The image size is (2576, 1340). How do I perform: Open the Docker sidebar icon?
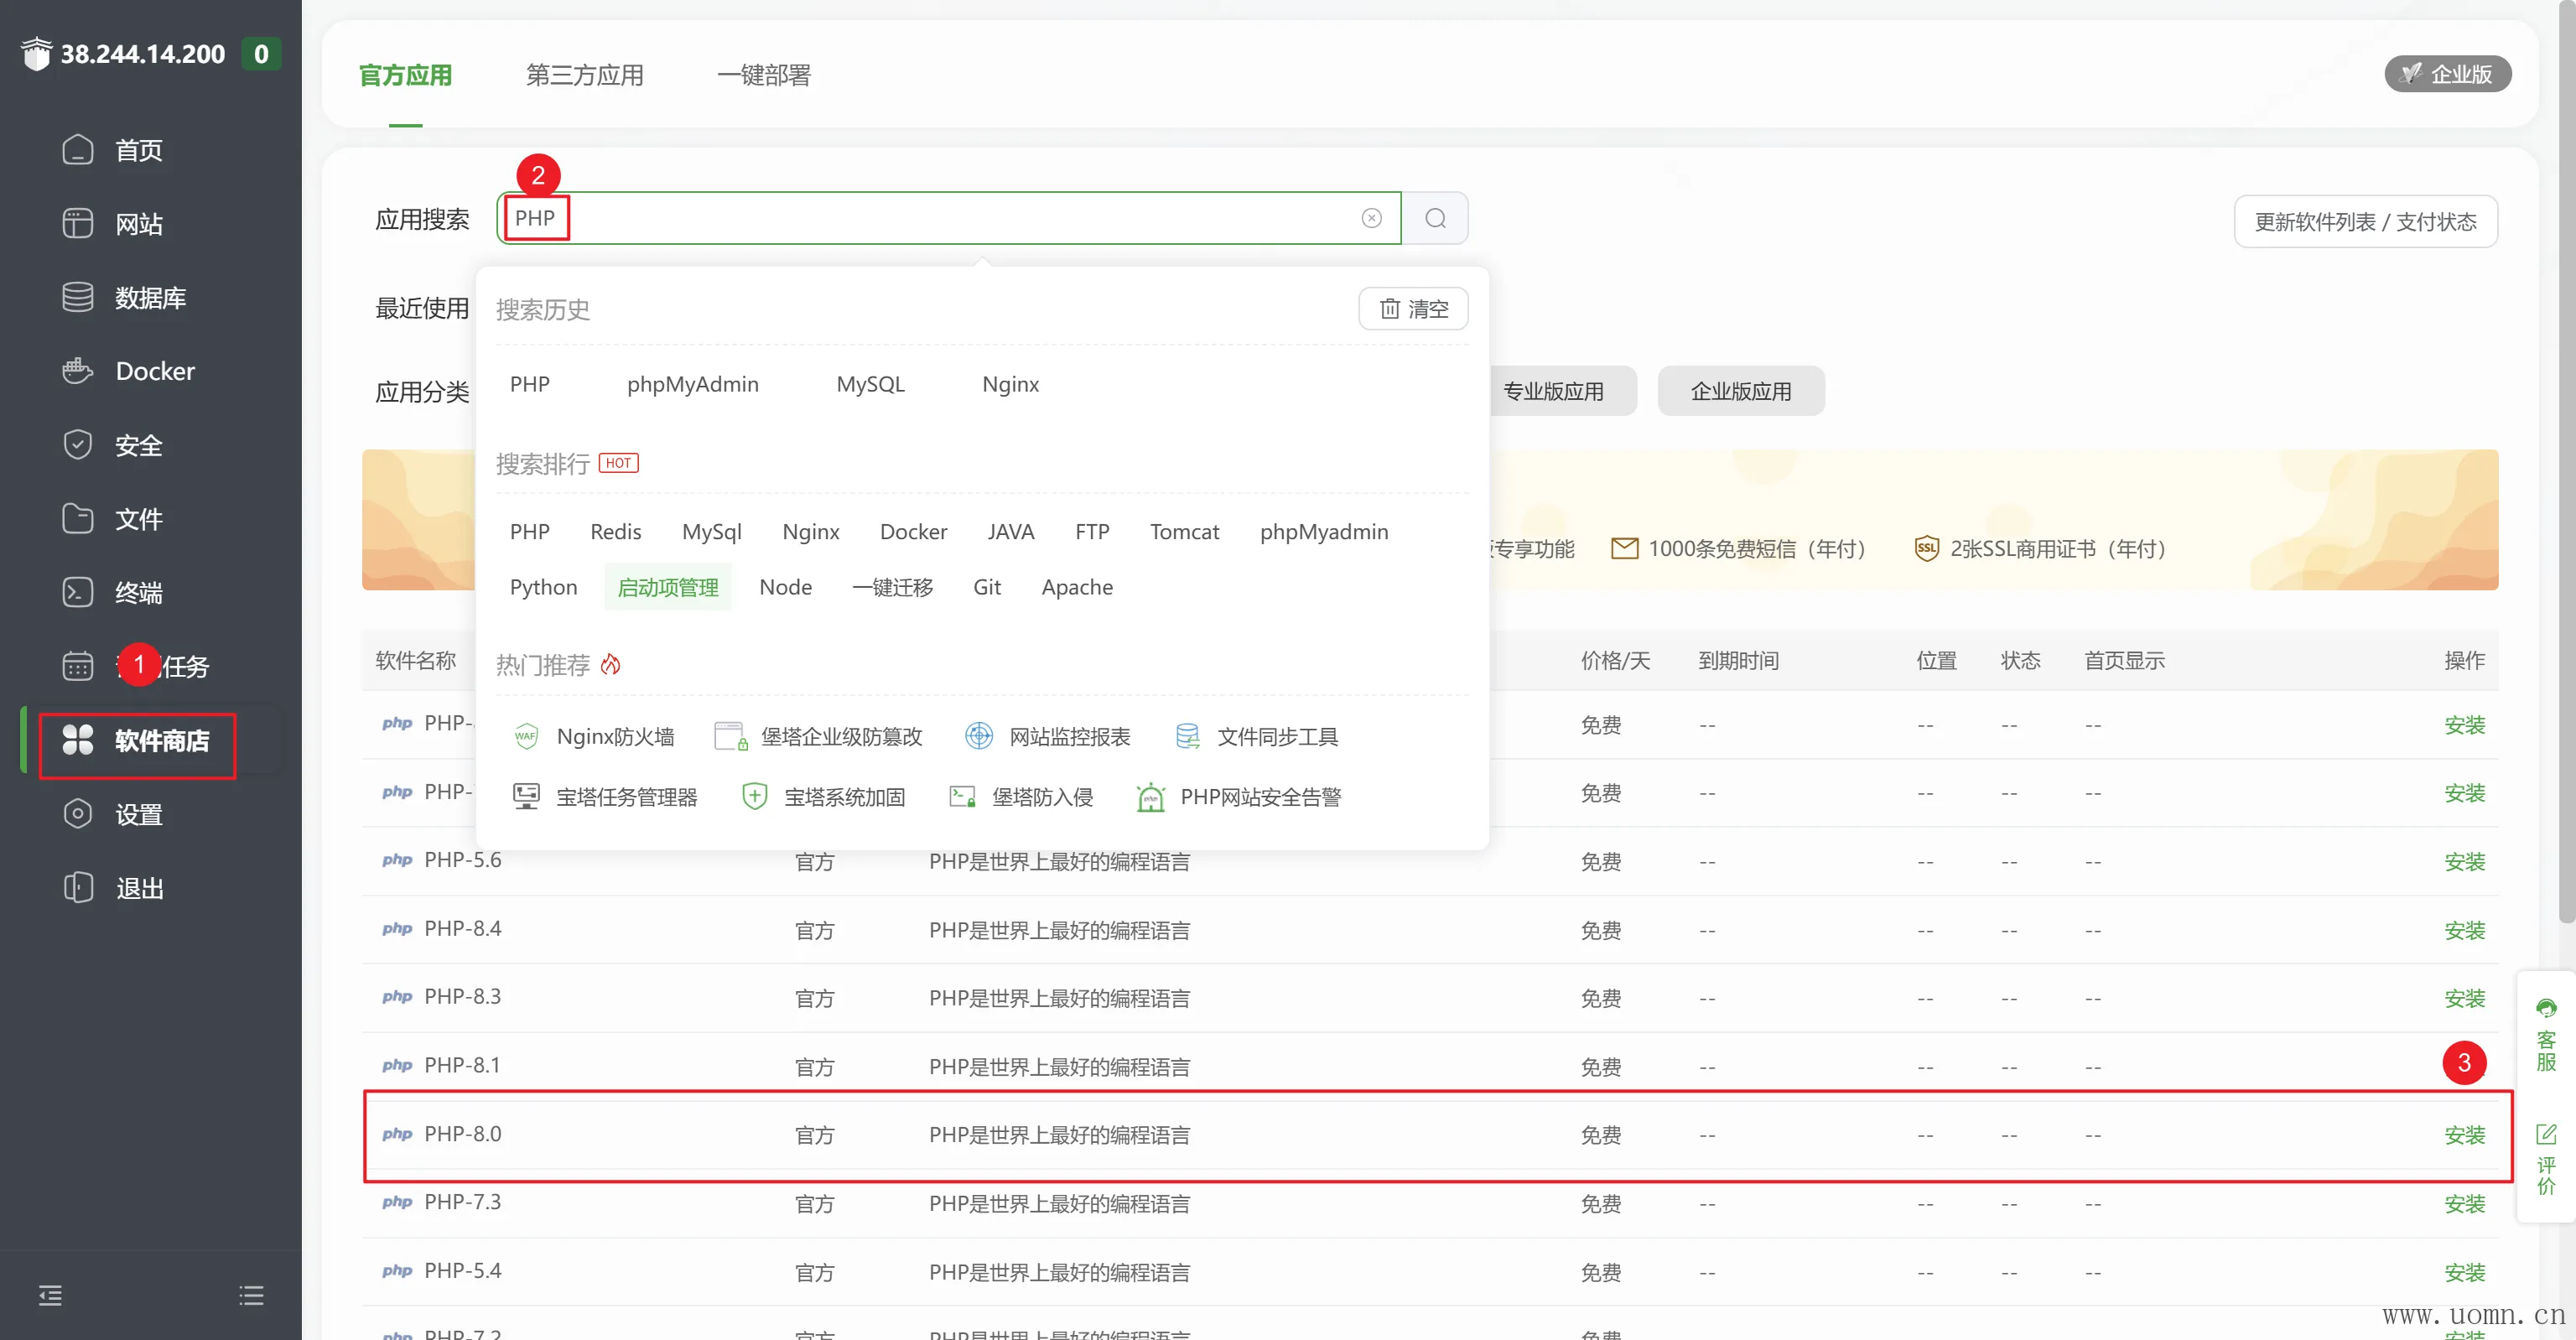click(77, 371)
